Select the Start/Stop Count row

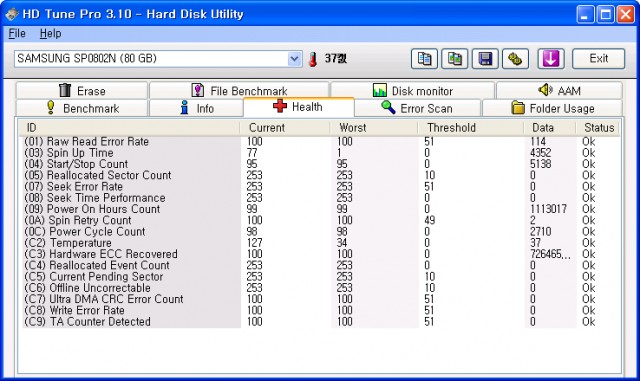(320, 164)
